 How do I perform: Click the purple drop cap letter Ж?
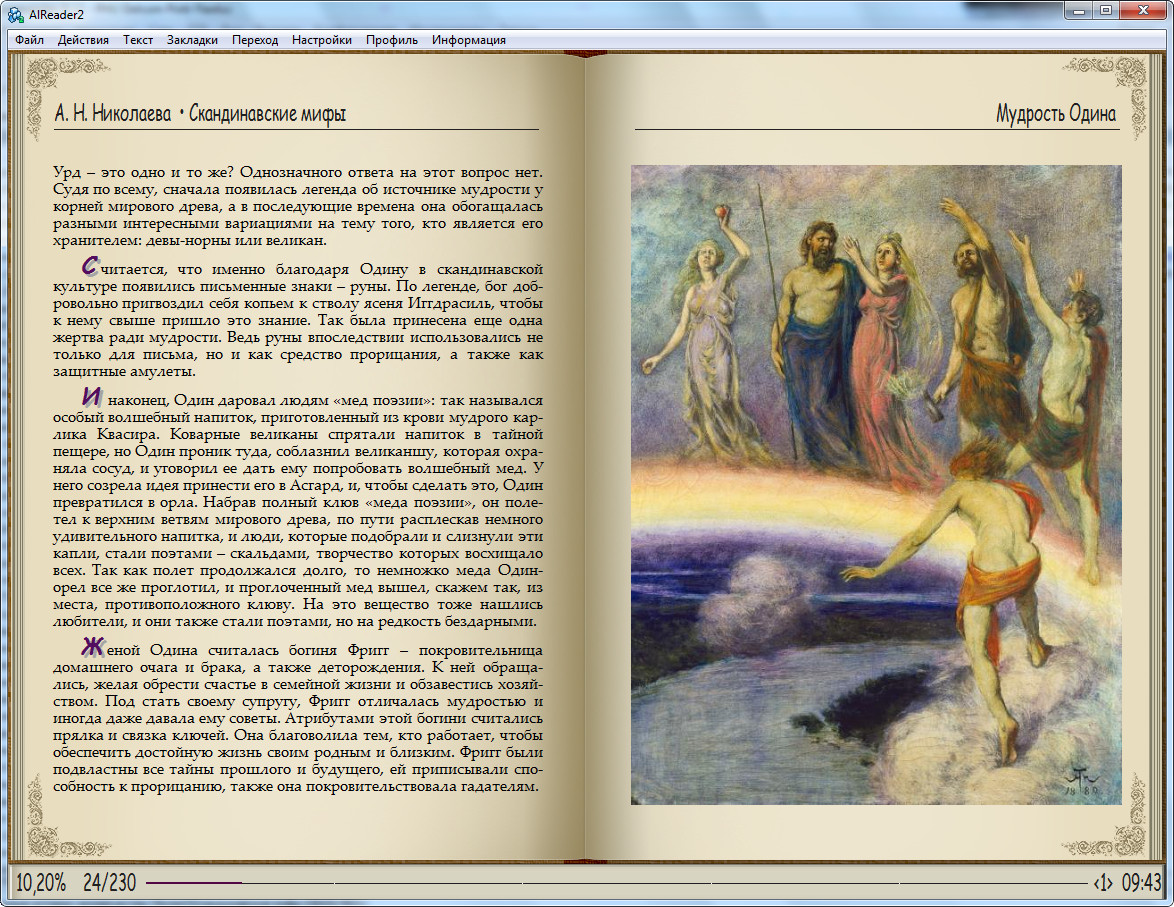pos(92,646)
